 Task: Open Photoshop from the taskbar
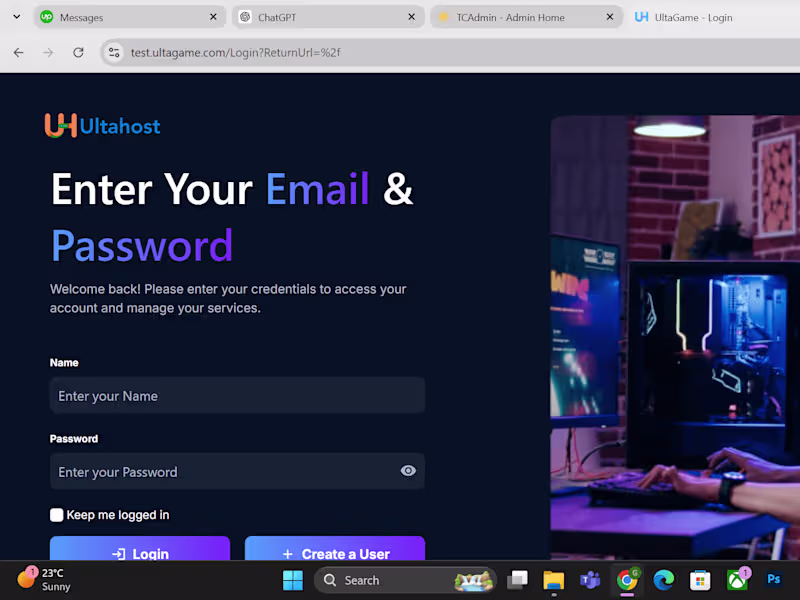pyautogui.click(x=773, y=579)
